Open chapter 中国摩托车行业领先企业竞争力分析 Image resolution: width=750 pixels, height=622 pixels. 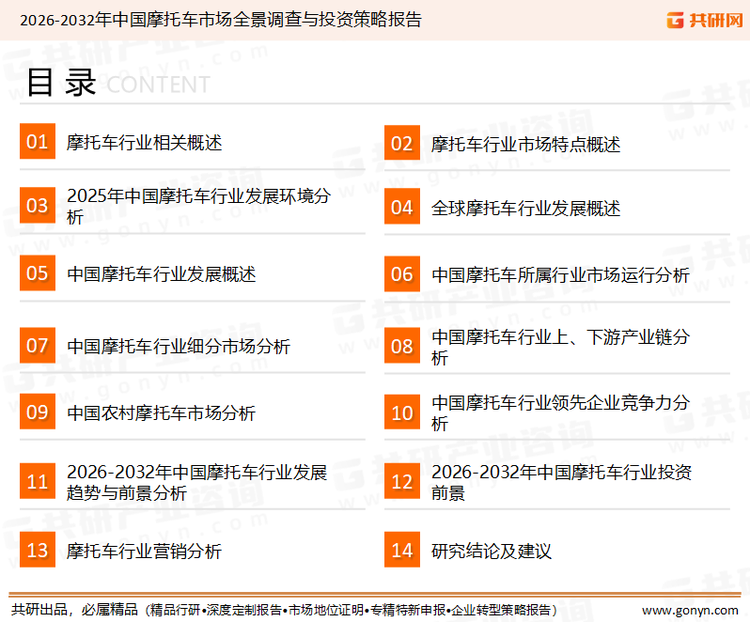[x=560, y=413]
